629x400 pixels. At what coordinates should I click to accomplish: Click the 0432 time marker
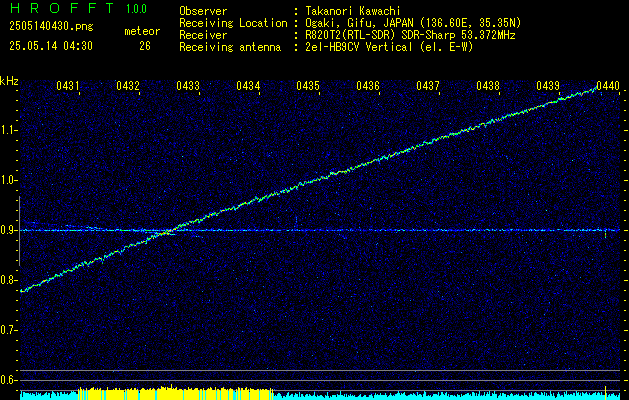128,86
